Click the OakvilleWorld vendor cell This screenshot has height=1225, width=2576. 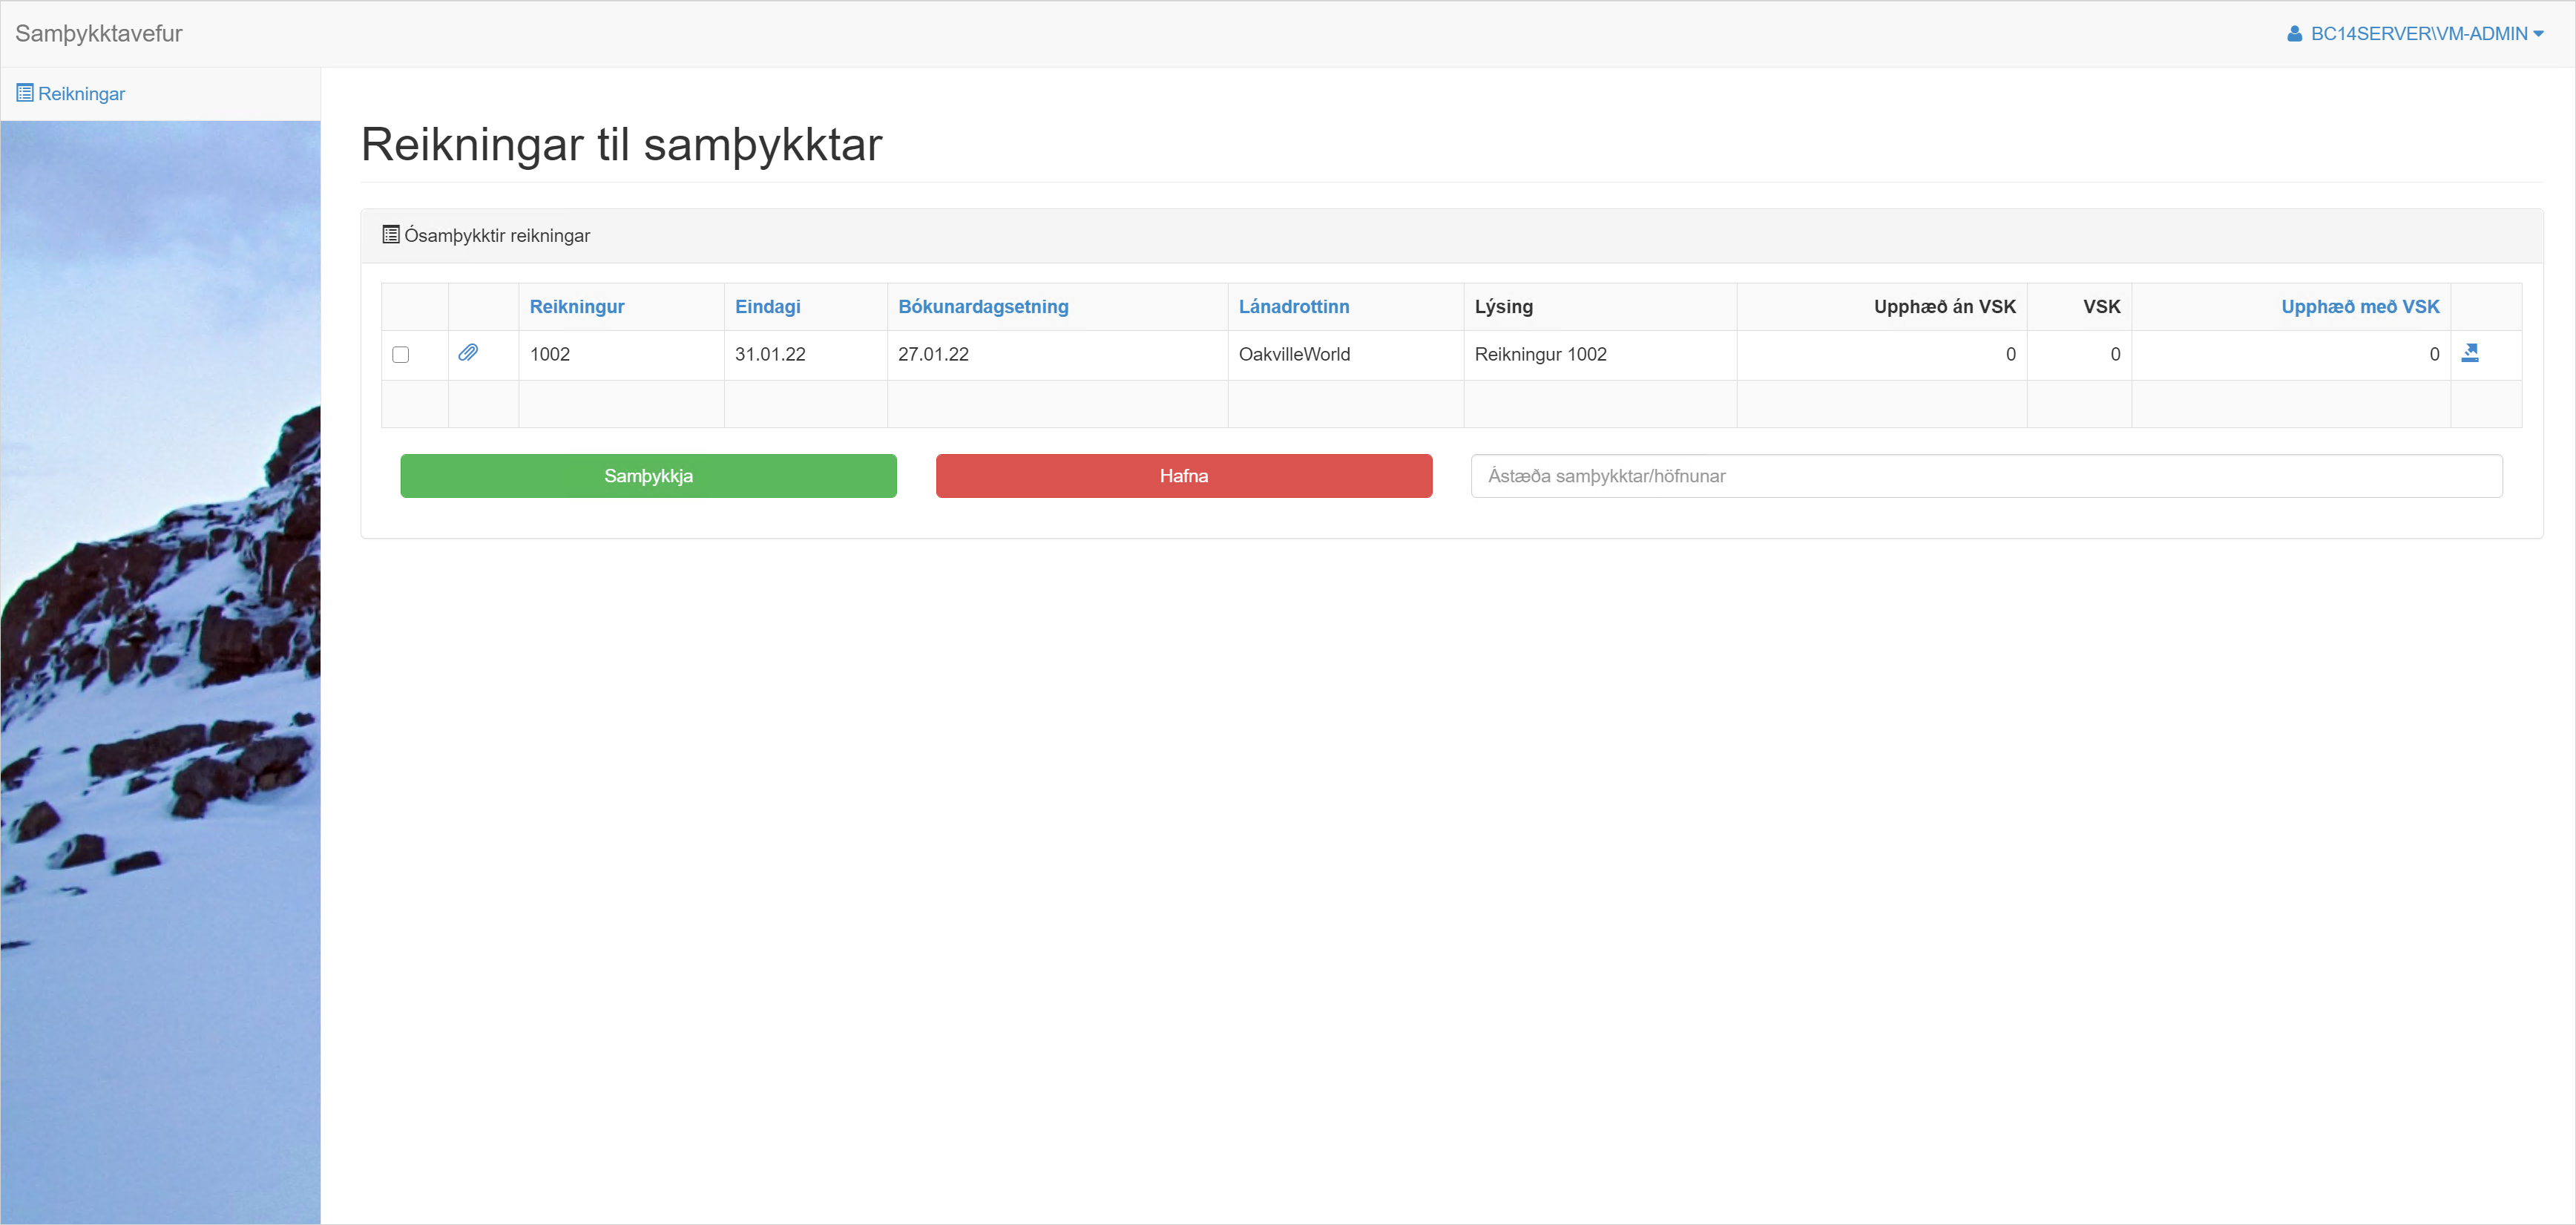[x=1294, y=354]
